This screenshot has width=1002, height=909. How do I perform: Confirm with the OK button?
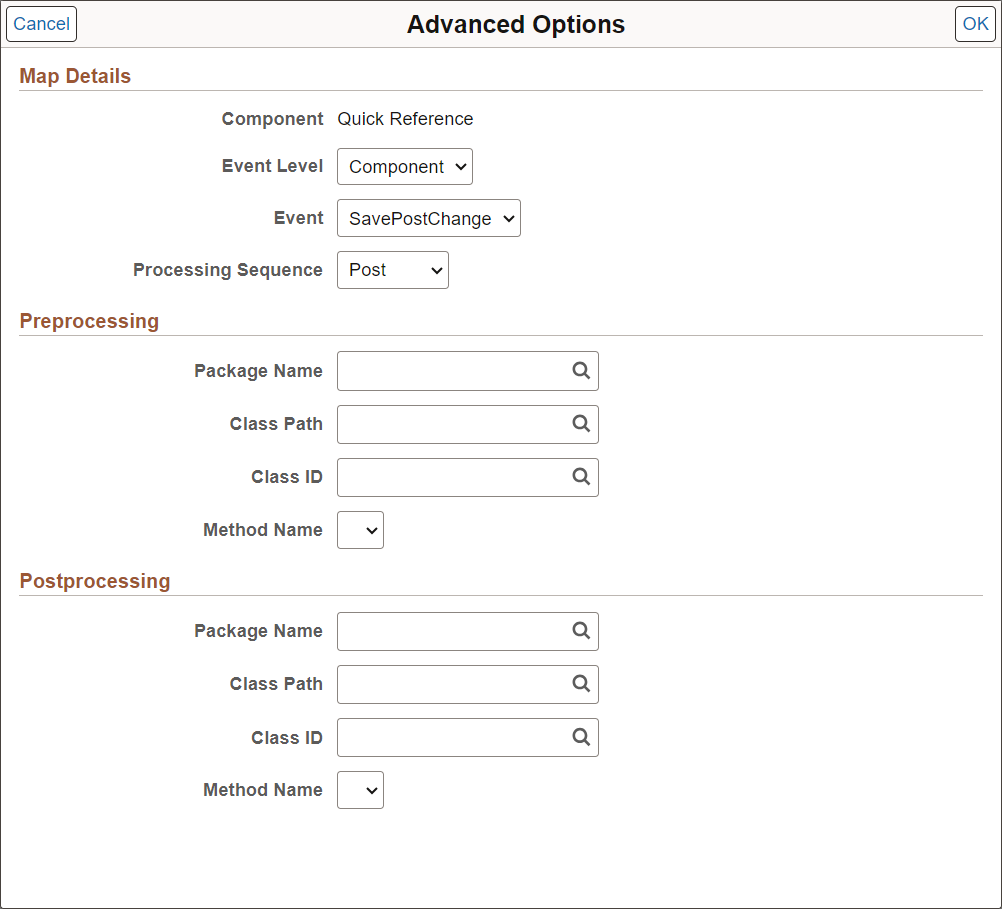tap(975, 24)
